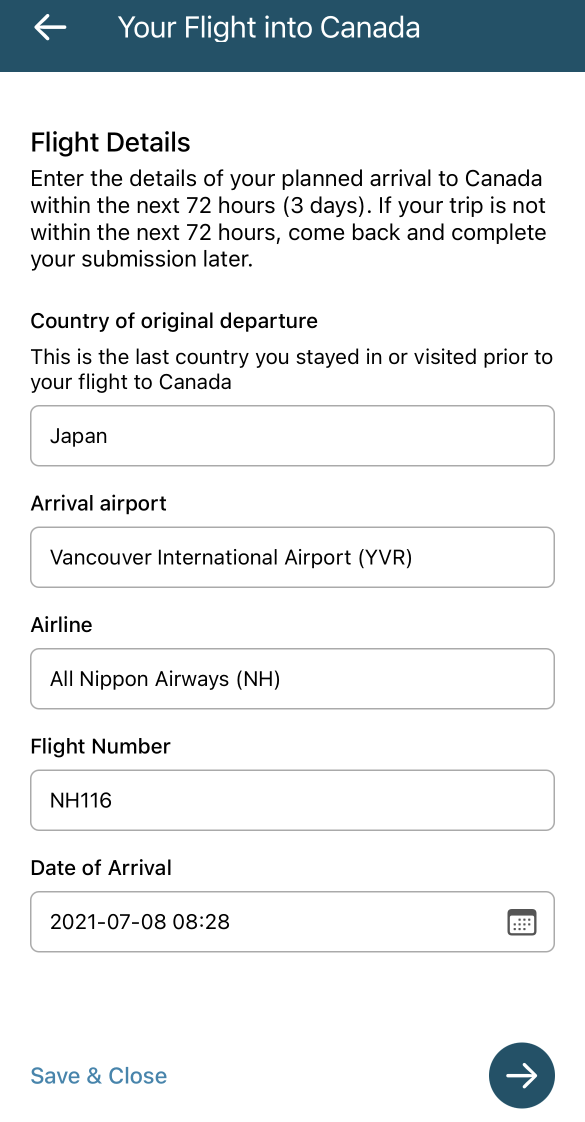This screenshot has height=1122, width=585.
Task: Tap the 'Date of Arrival' field label
Action: pos(101,868)
